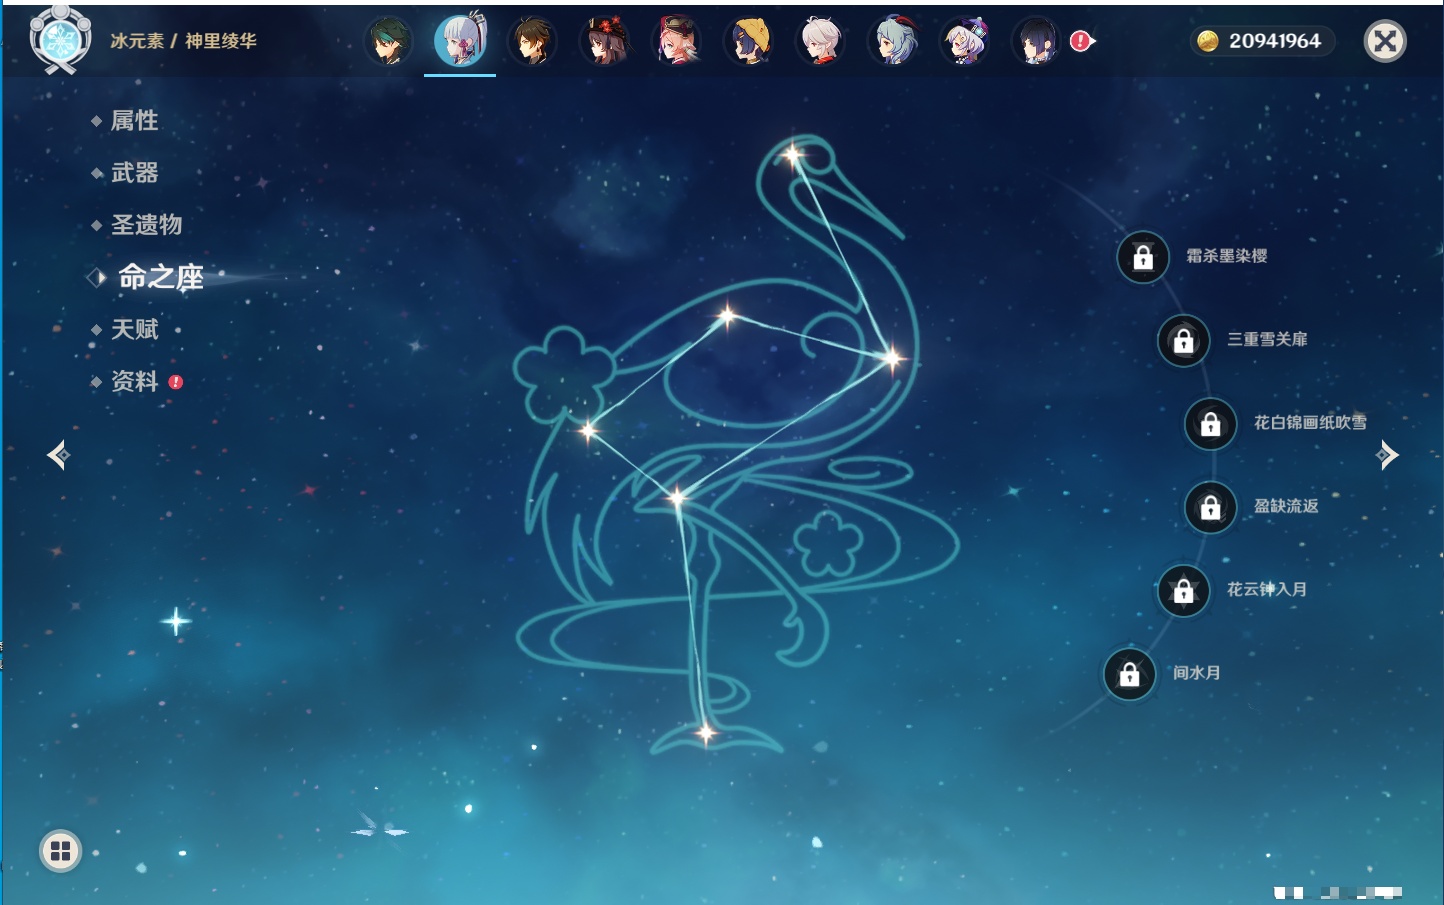Switch to next character with right arrow
1444x905 pixels.
coord(1387,455)
